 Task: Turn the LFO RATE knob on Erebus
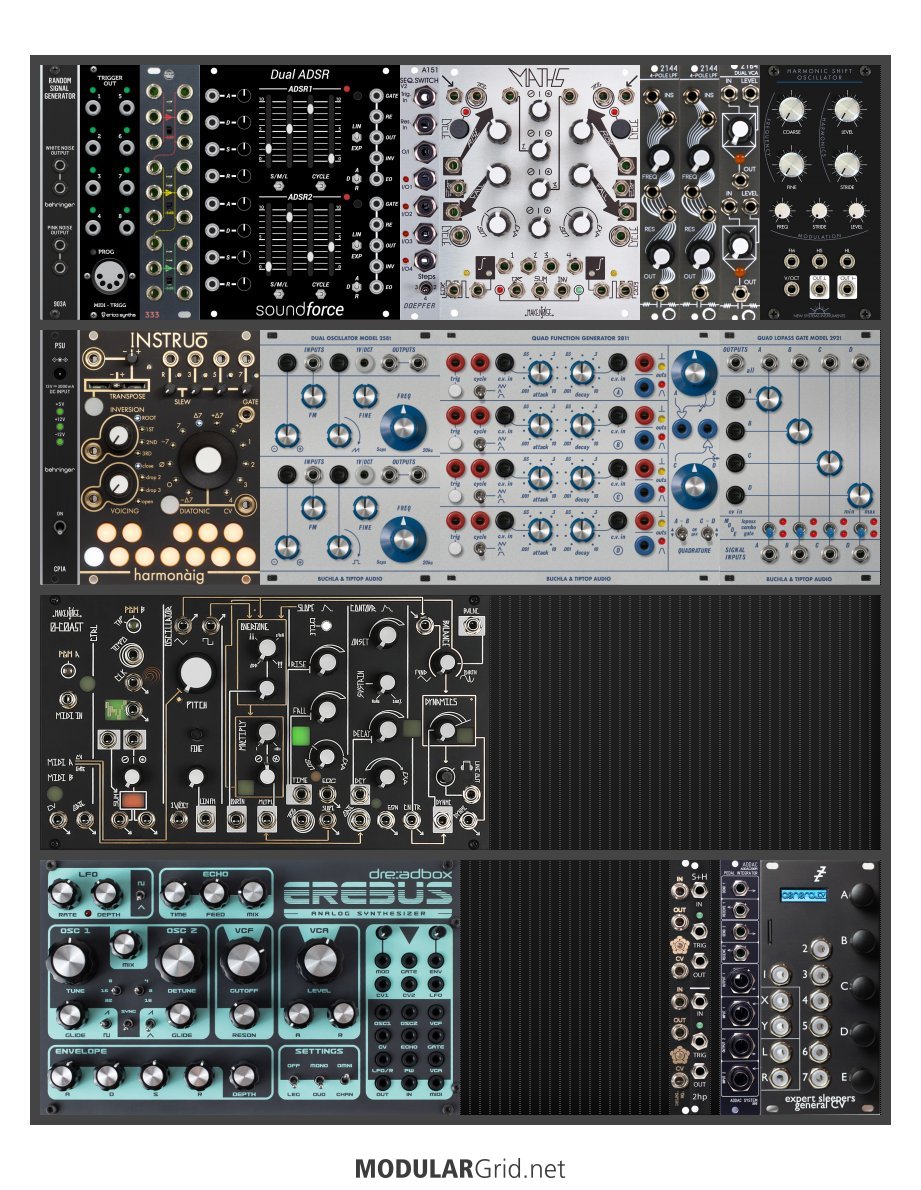(x=64, y=895)
